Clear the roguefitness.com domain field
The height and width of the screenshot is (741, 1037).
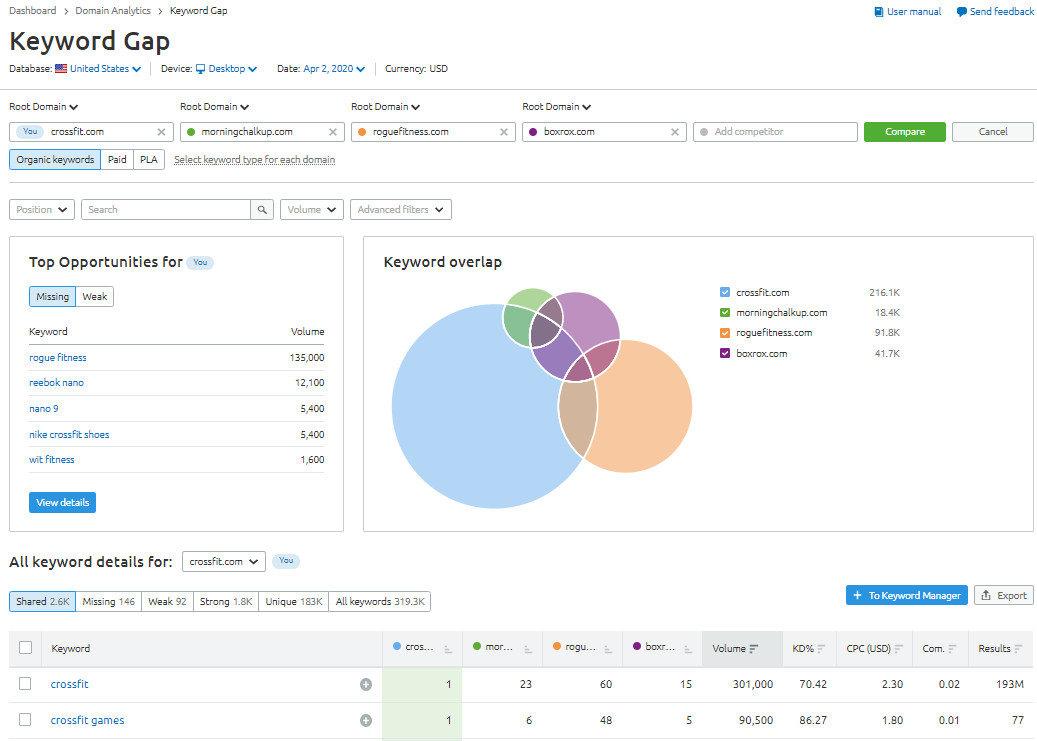pyautogui.click(x=504, y=132)
